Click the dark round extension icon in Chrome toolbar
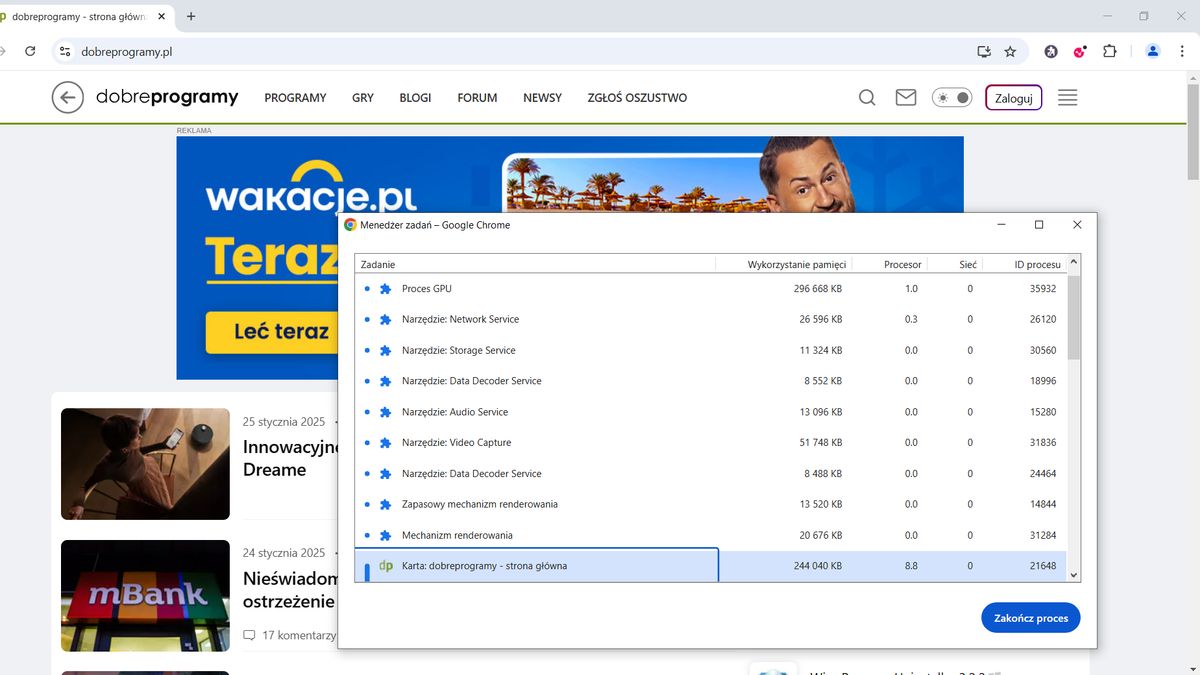 [1051, 51]
